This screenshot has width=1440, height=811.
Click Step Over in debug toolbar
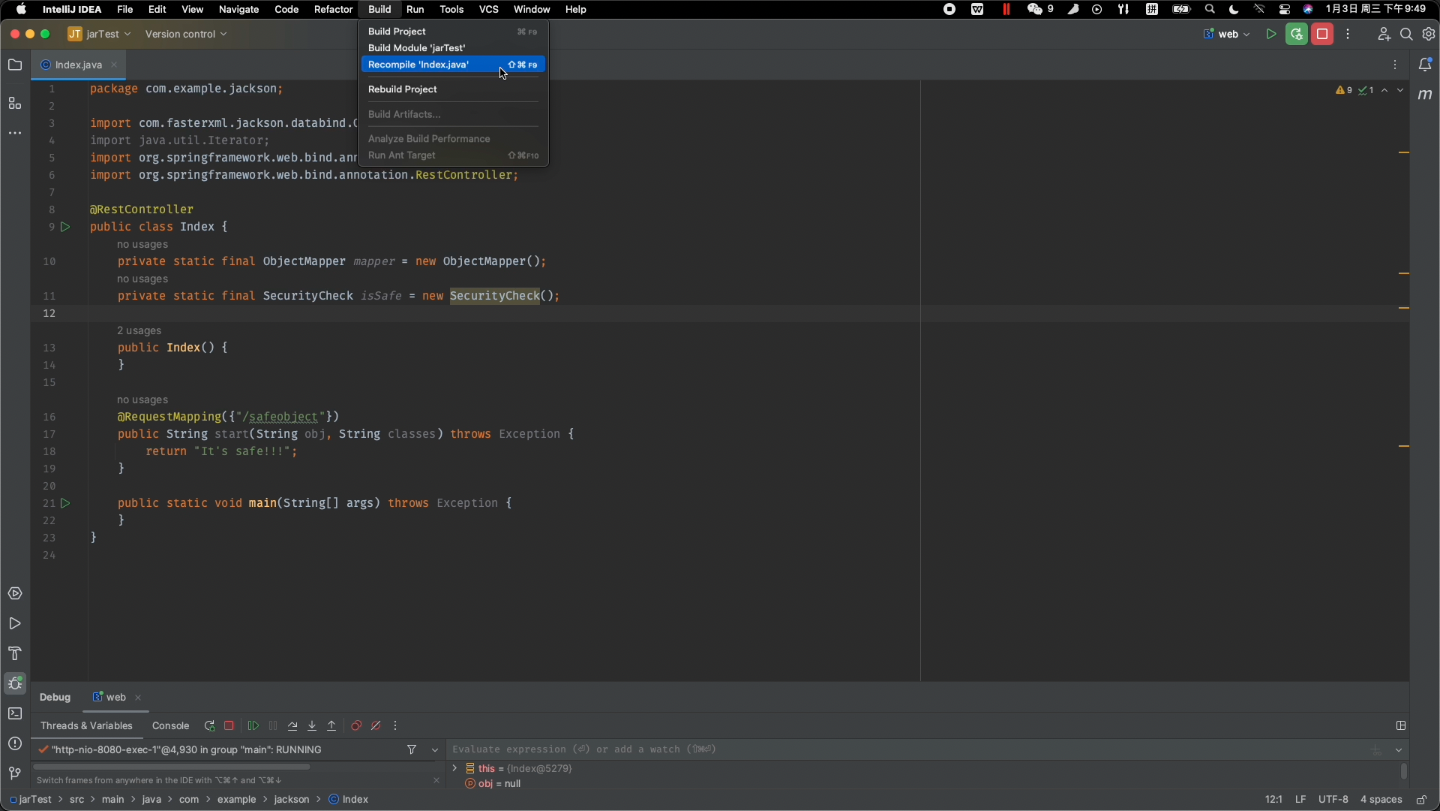point(292,726)
